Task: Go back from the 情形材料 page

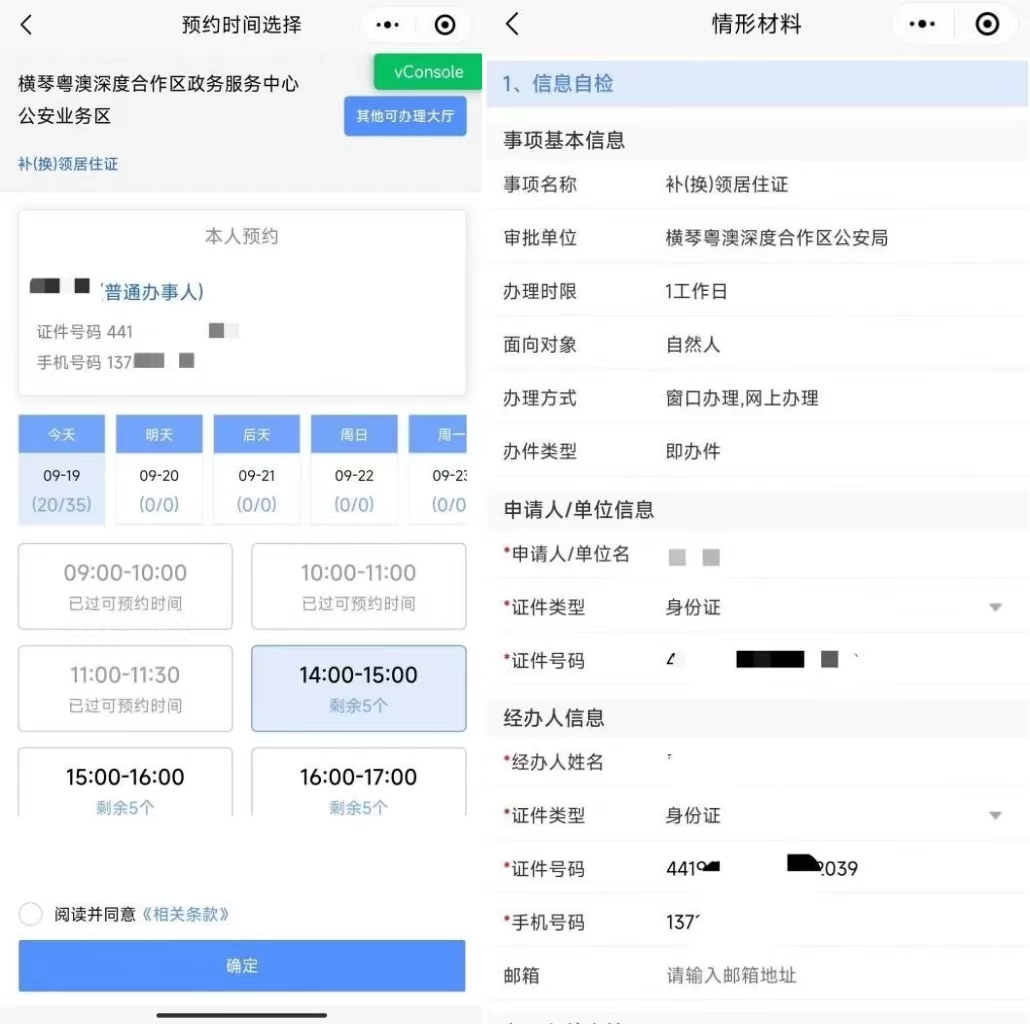Action: point(512,25)
